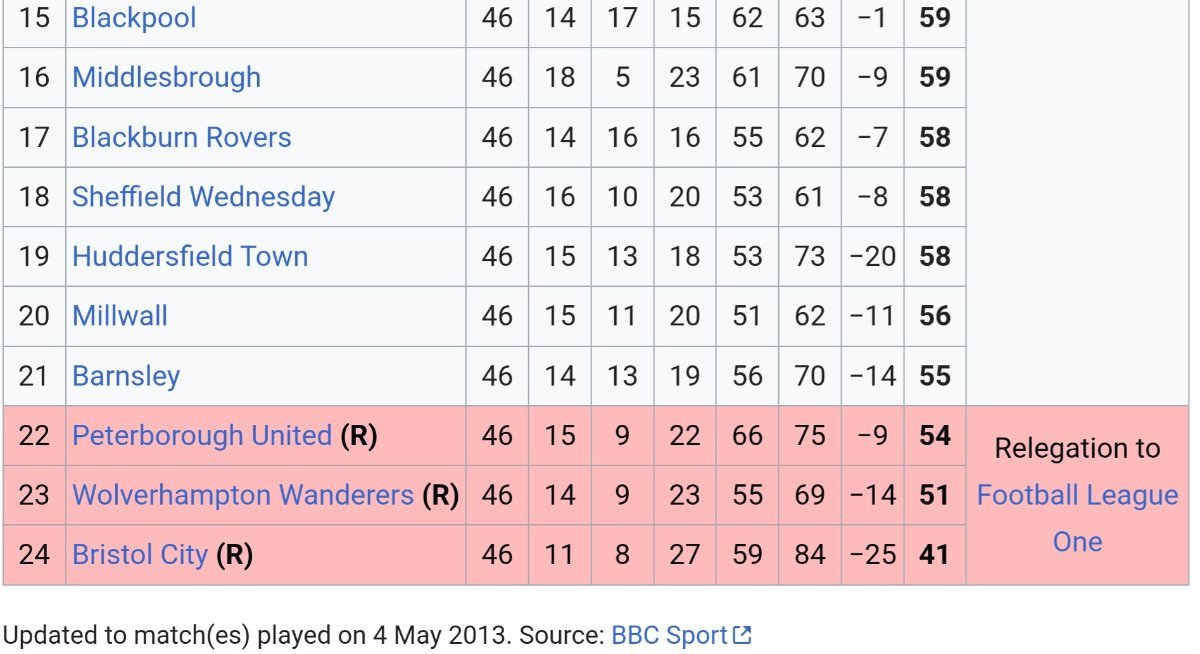Image resolution: width=1200 pixels, height=654 pixels.
Task: Click the 'Relegation to' text cell
Action: pyautogui.click(x=1077, y=449)
